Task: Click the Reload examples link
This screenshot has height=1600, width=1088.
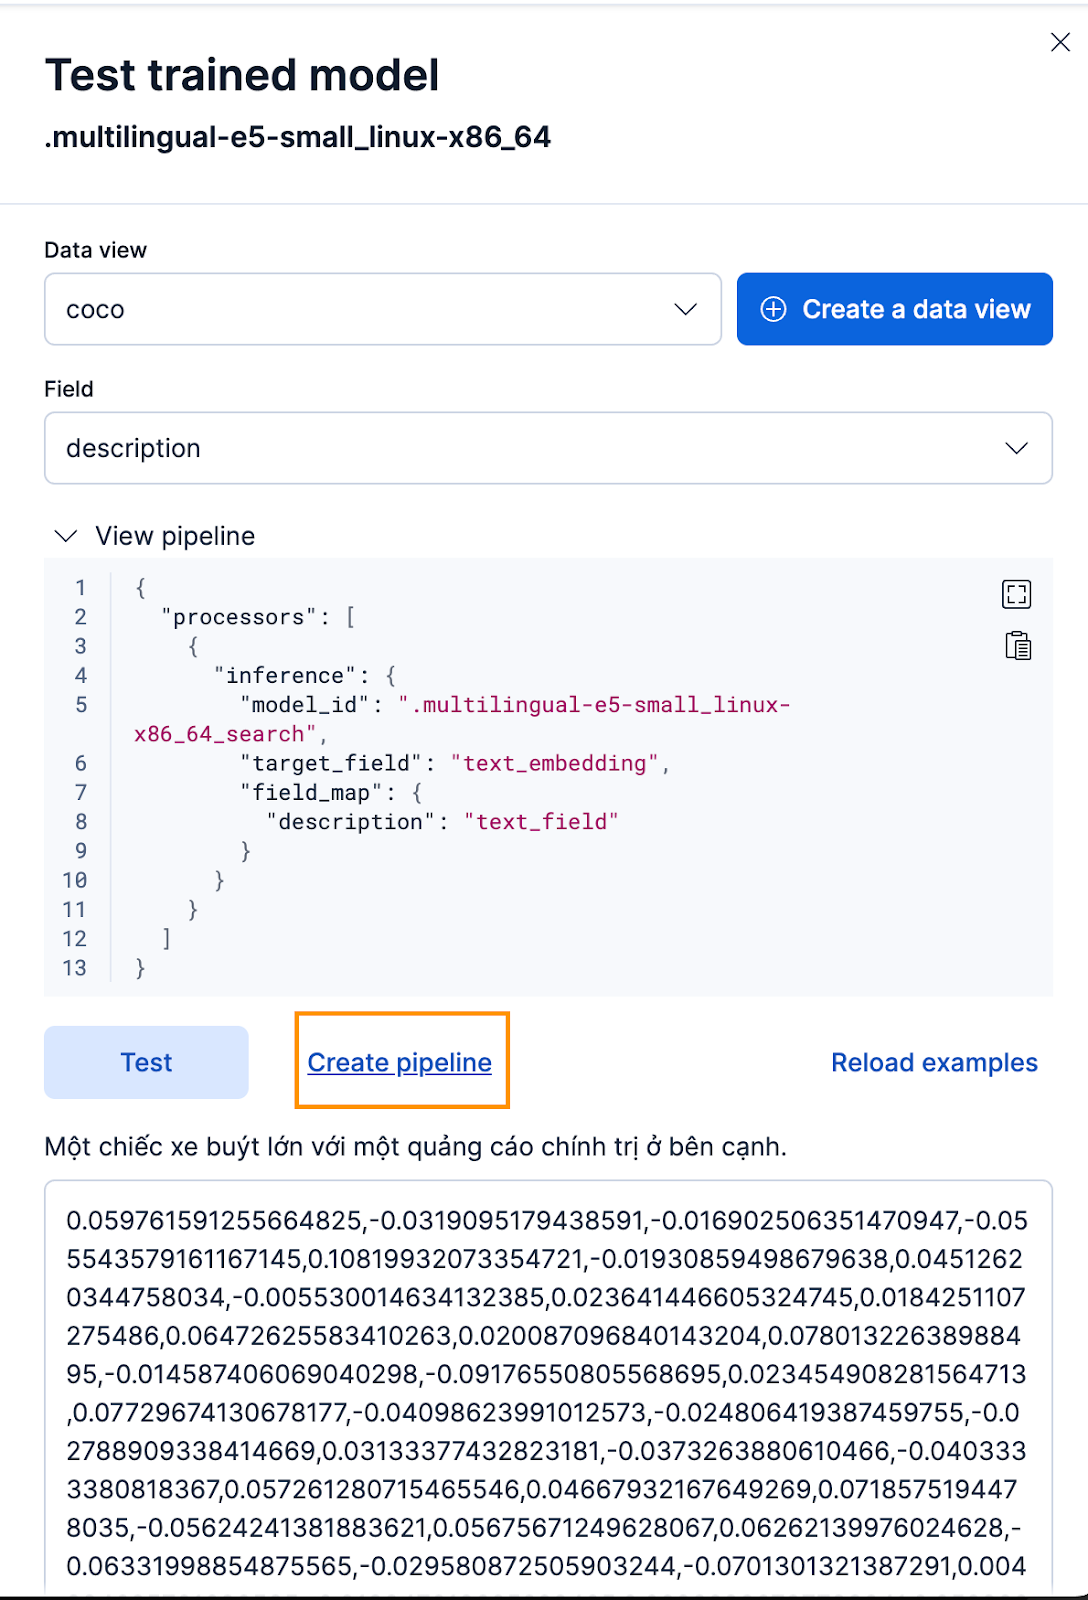Action: click(934, 1062)
